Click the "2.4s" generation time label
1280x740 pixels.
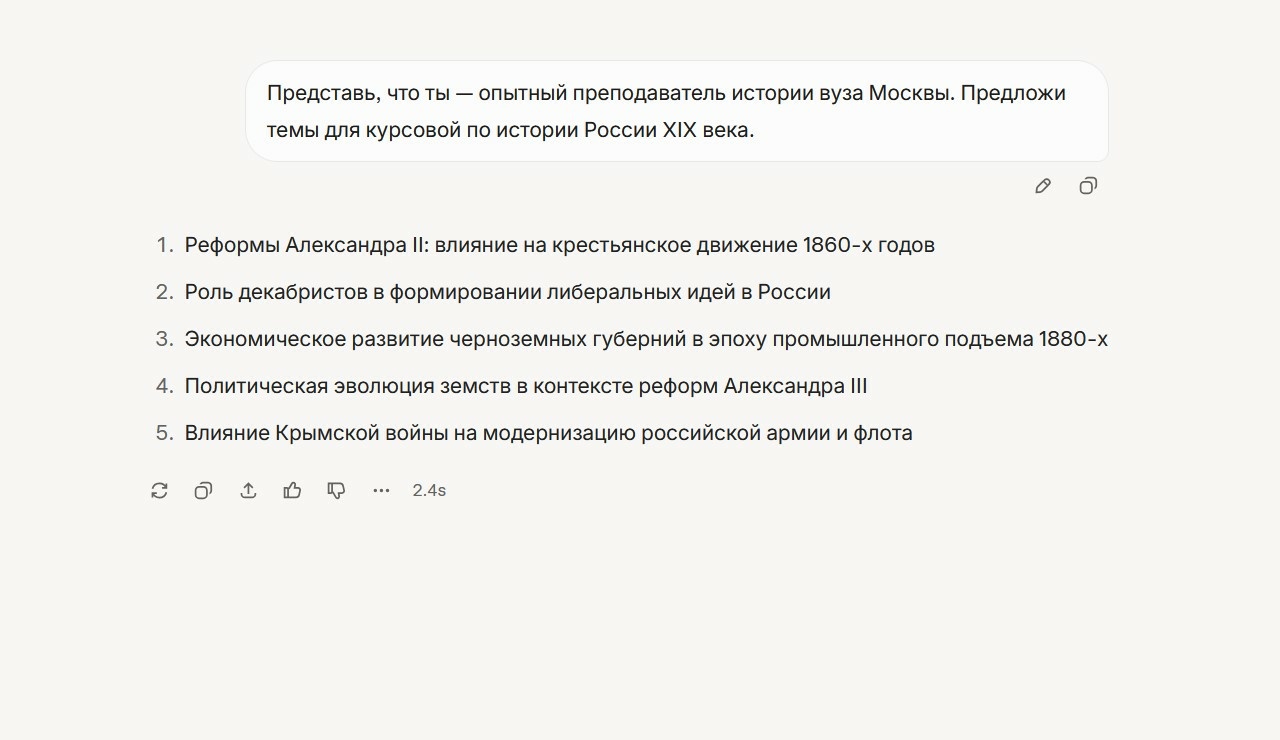(428, 490)
